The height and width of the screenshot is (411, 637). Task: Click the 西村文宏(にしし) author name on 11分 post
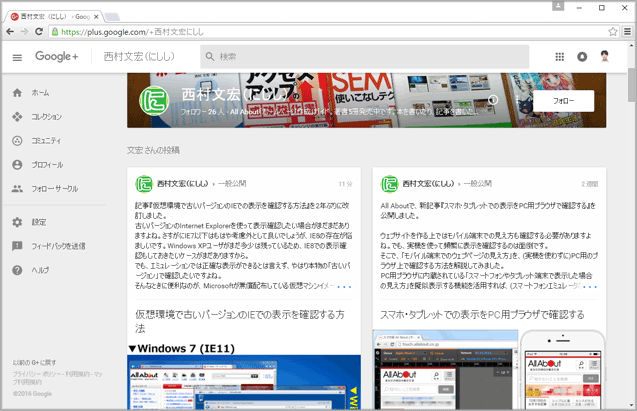pyautogui.click(x=183, y=184)
